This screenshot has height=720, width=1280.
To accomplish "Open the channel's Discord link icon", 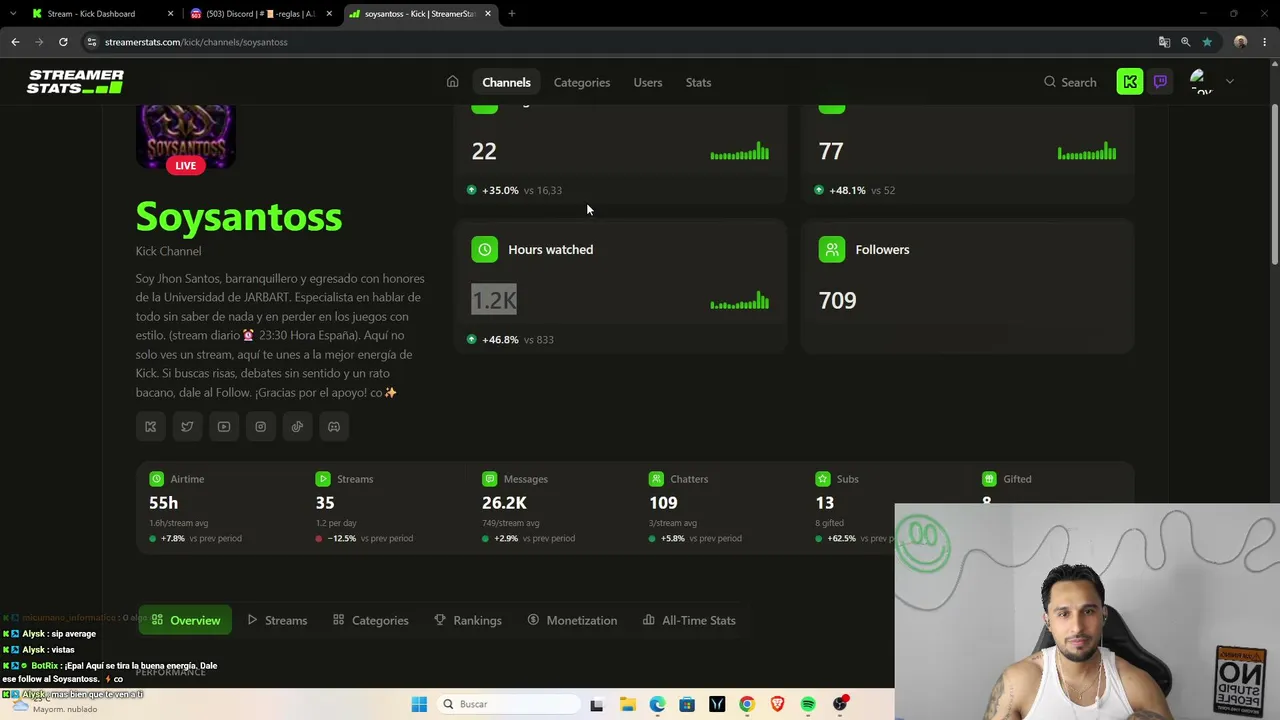I will click(334, 427).
